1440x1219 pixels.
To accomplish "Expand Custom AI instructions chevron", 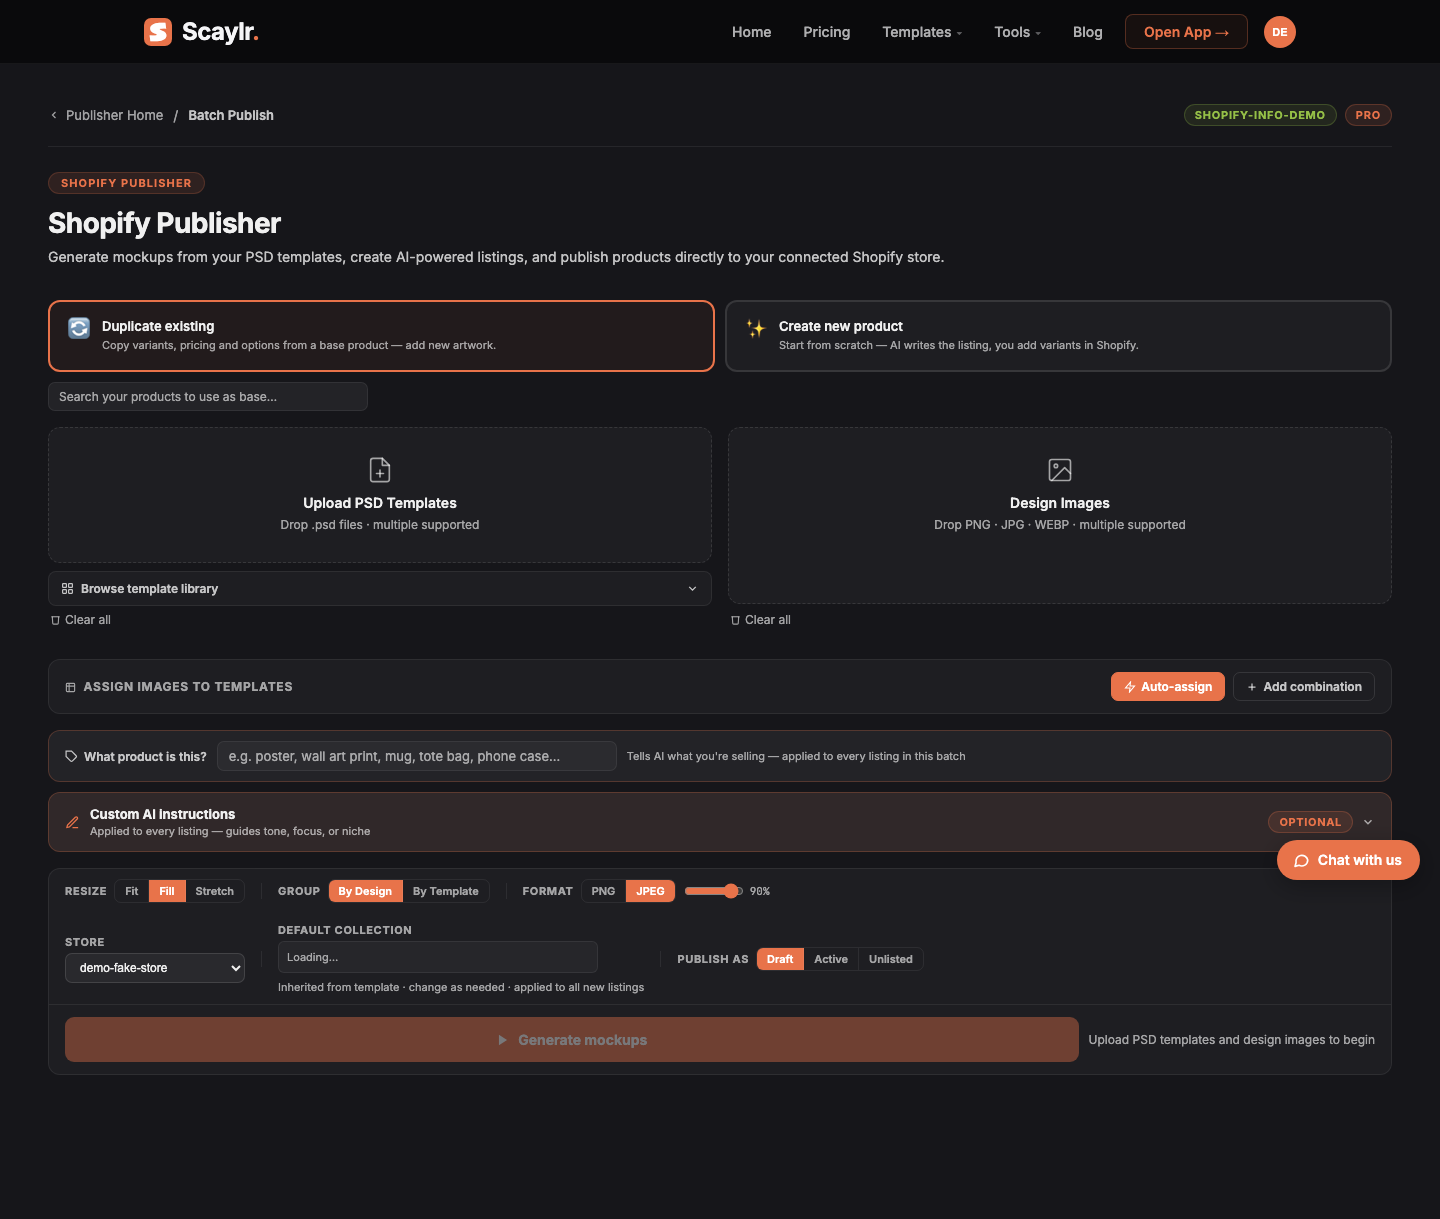I will 1368,822.
